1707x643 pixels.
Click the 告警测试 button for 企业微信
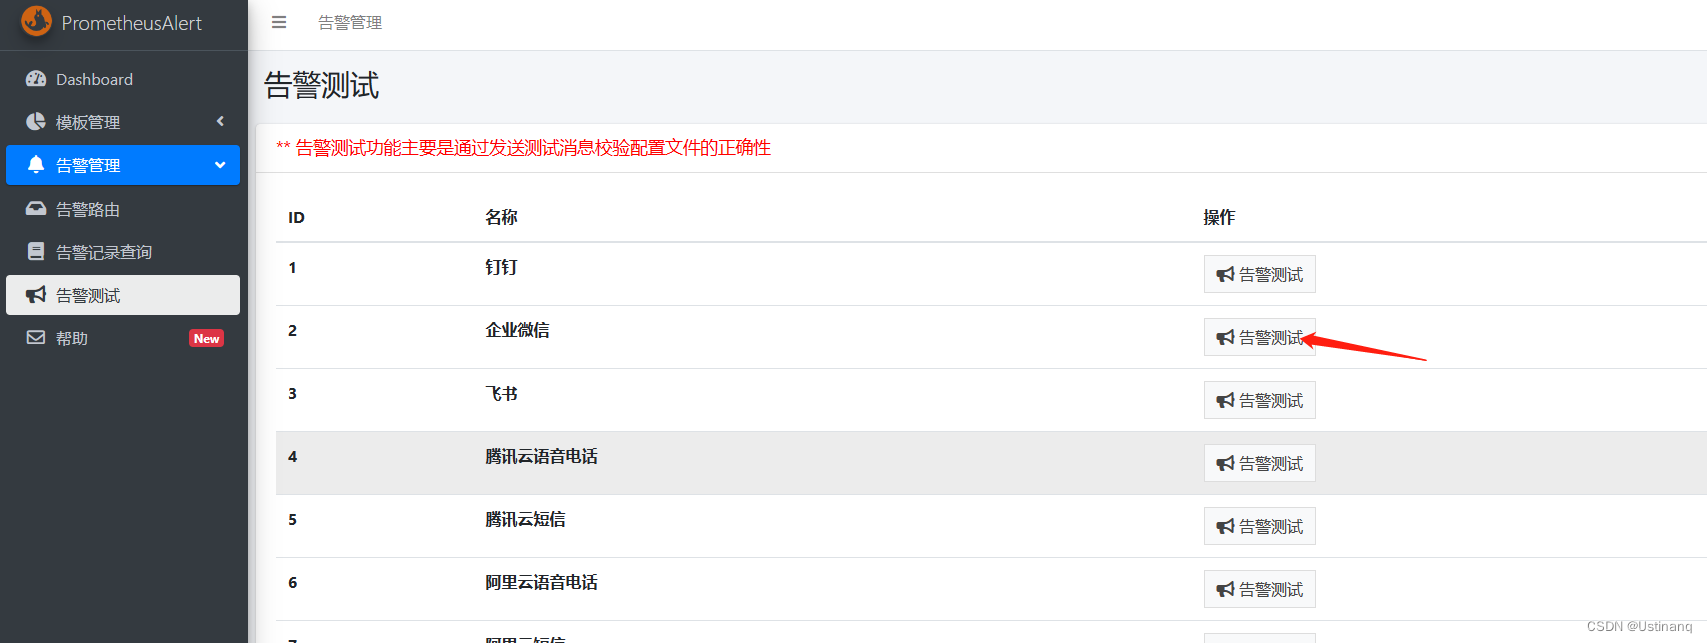pyautogui.click(x=1259, y=336)
